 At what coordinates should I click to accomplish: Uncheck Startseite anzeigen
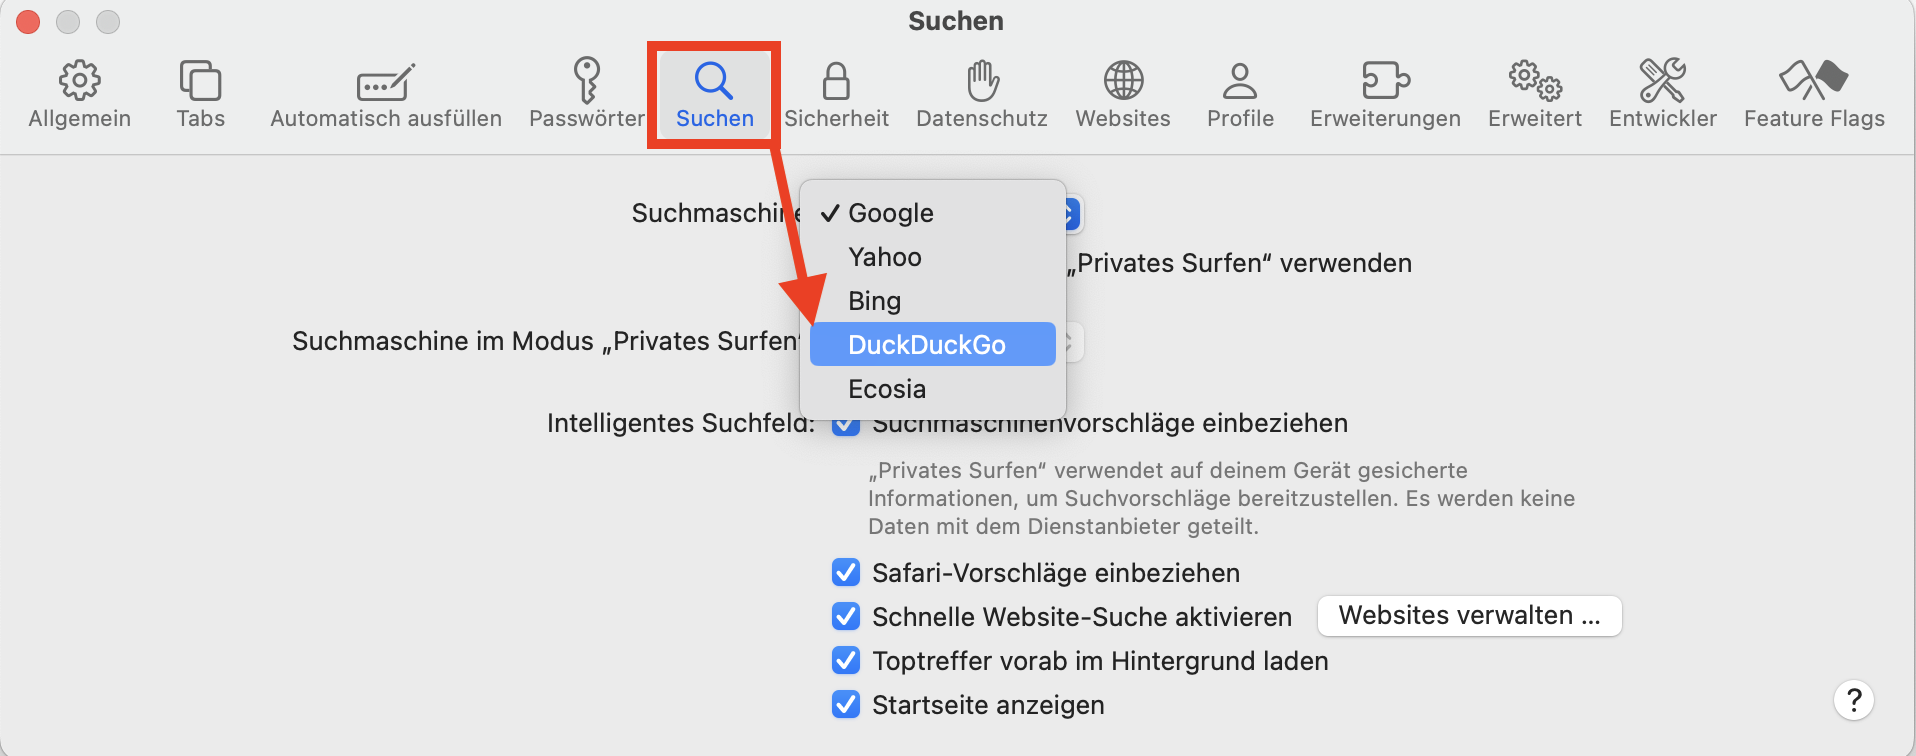[x=846, y=705]
